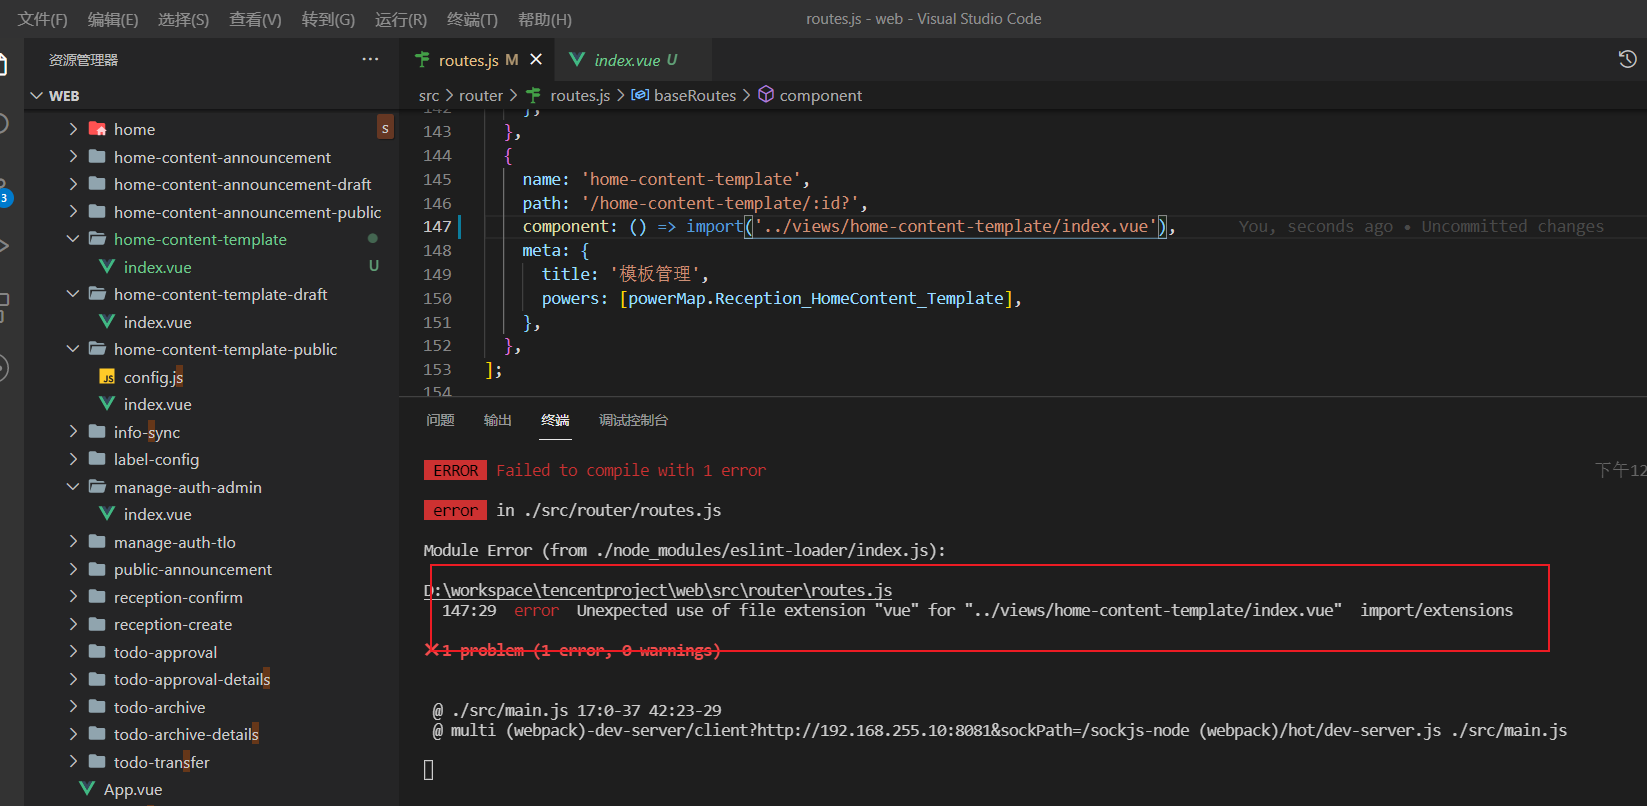Switch to the 输出 panel tab
Viewport: 1647px width, 806px height.
click(x=497, y=420)
